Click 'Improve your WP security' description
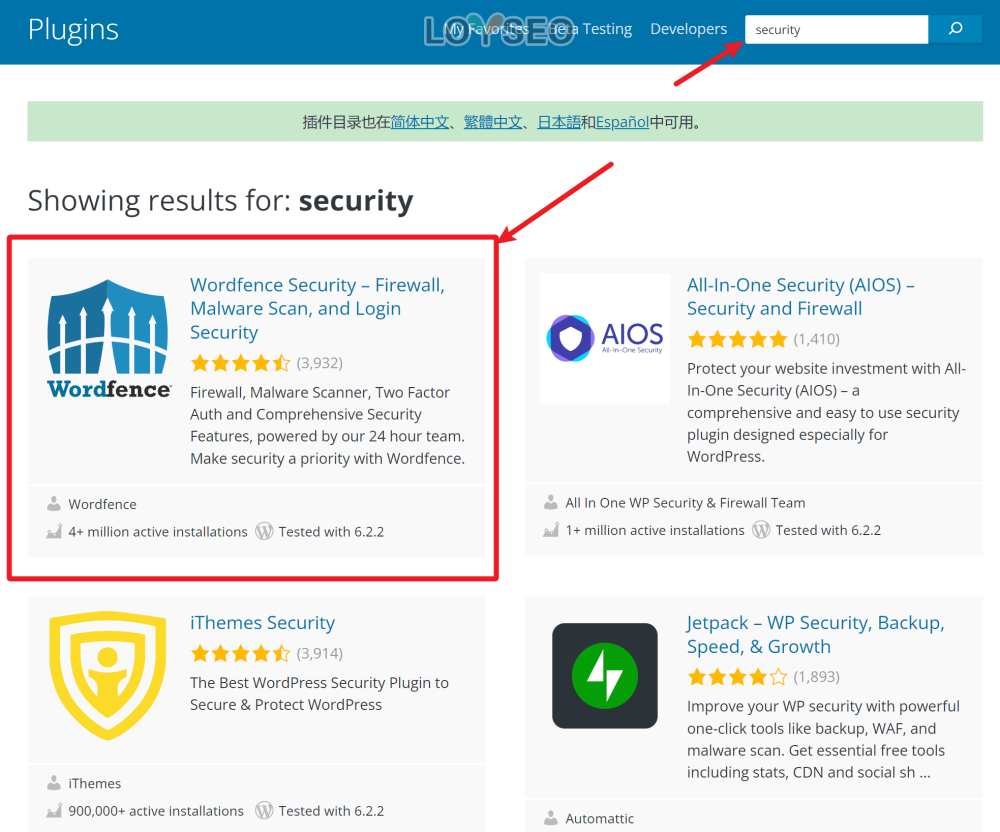Viewport: 1000px width, 832px height. coord(823,740)
